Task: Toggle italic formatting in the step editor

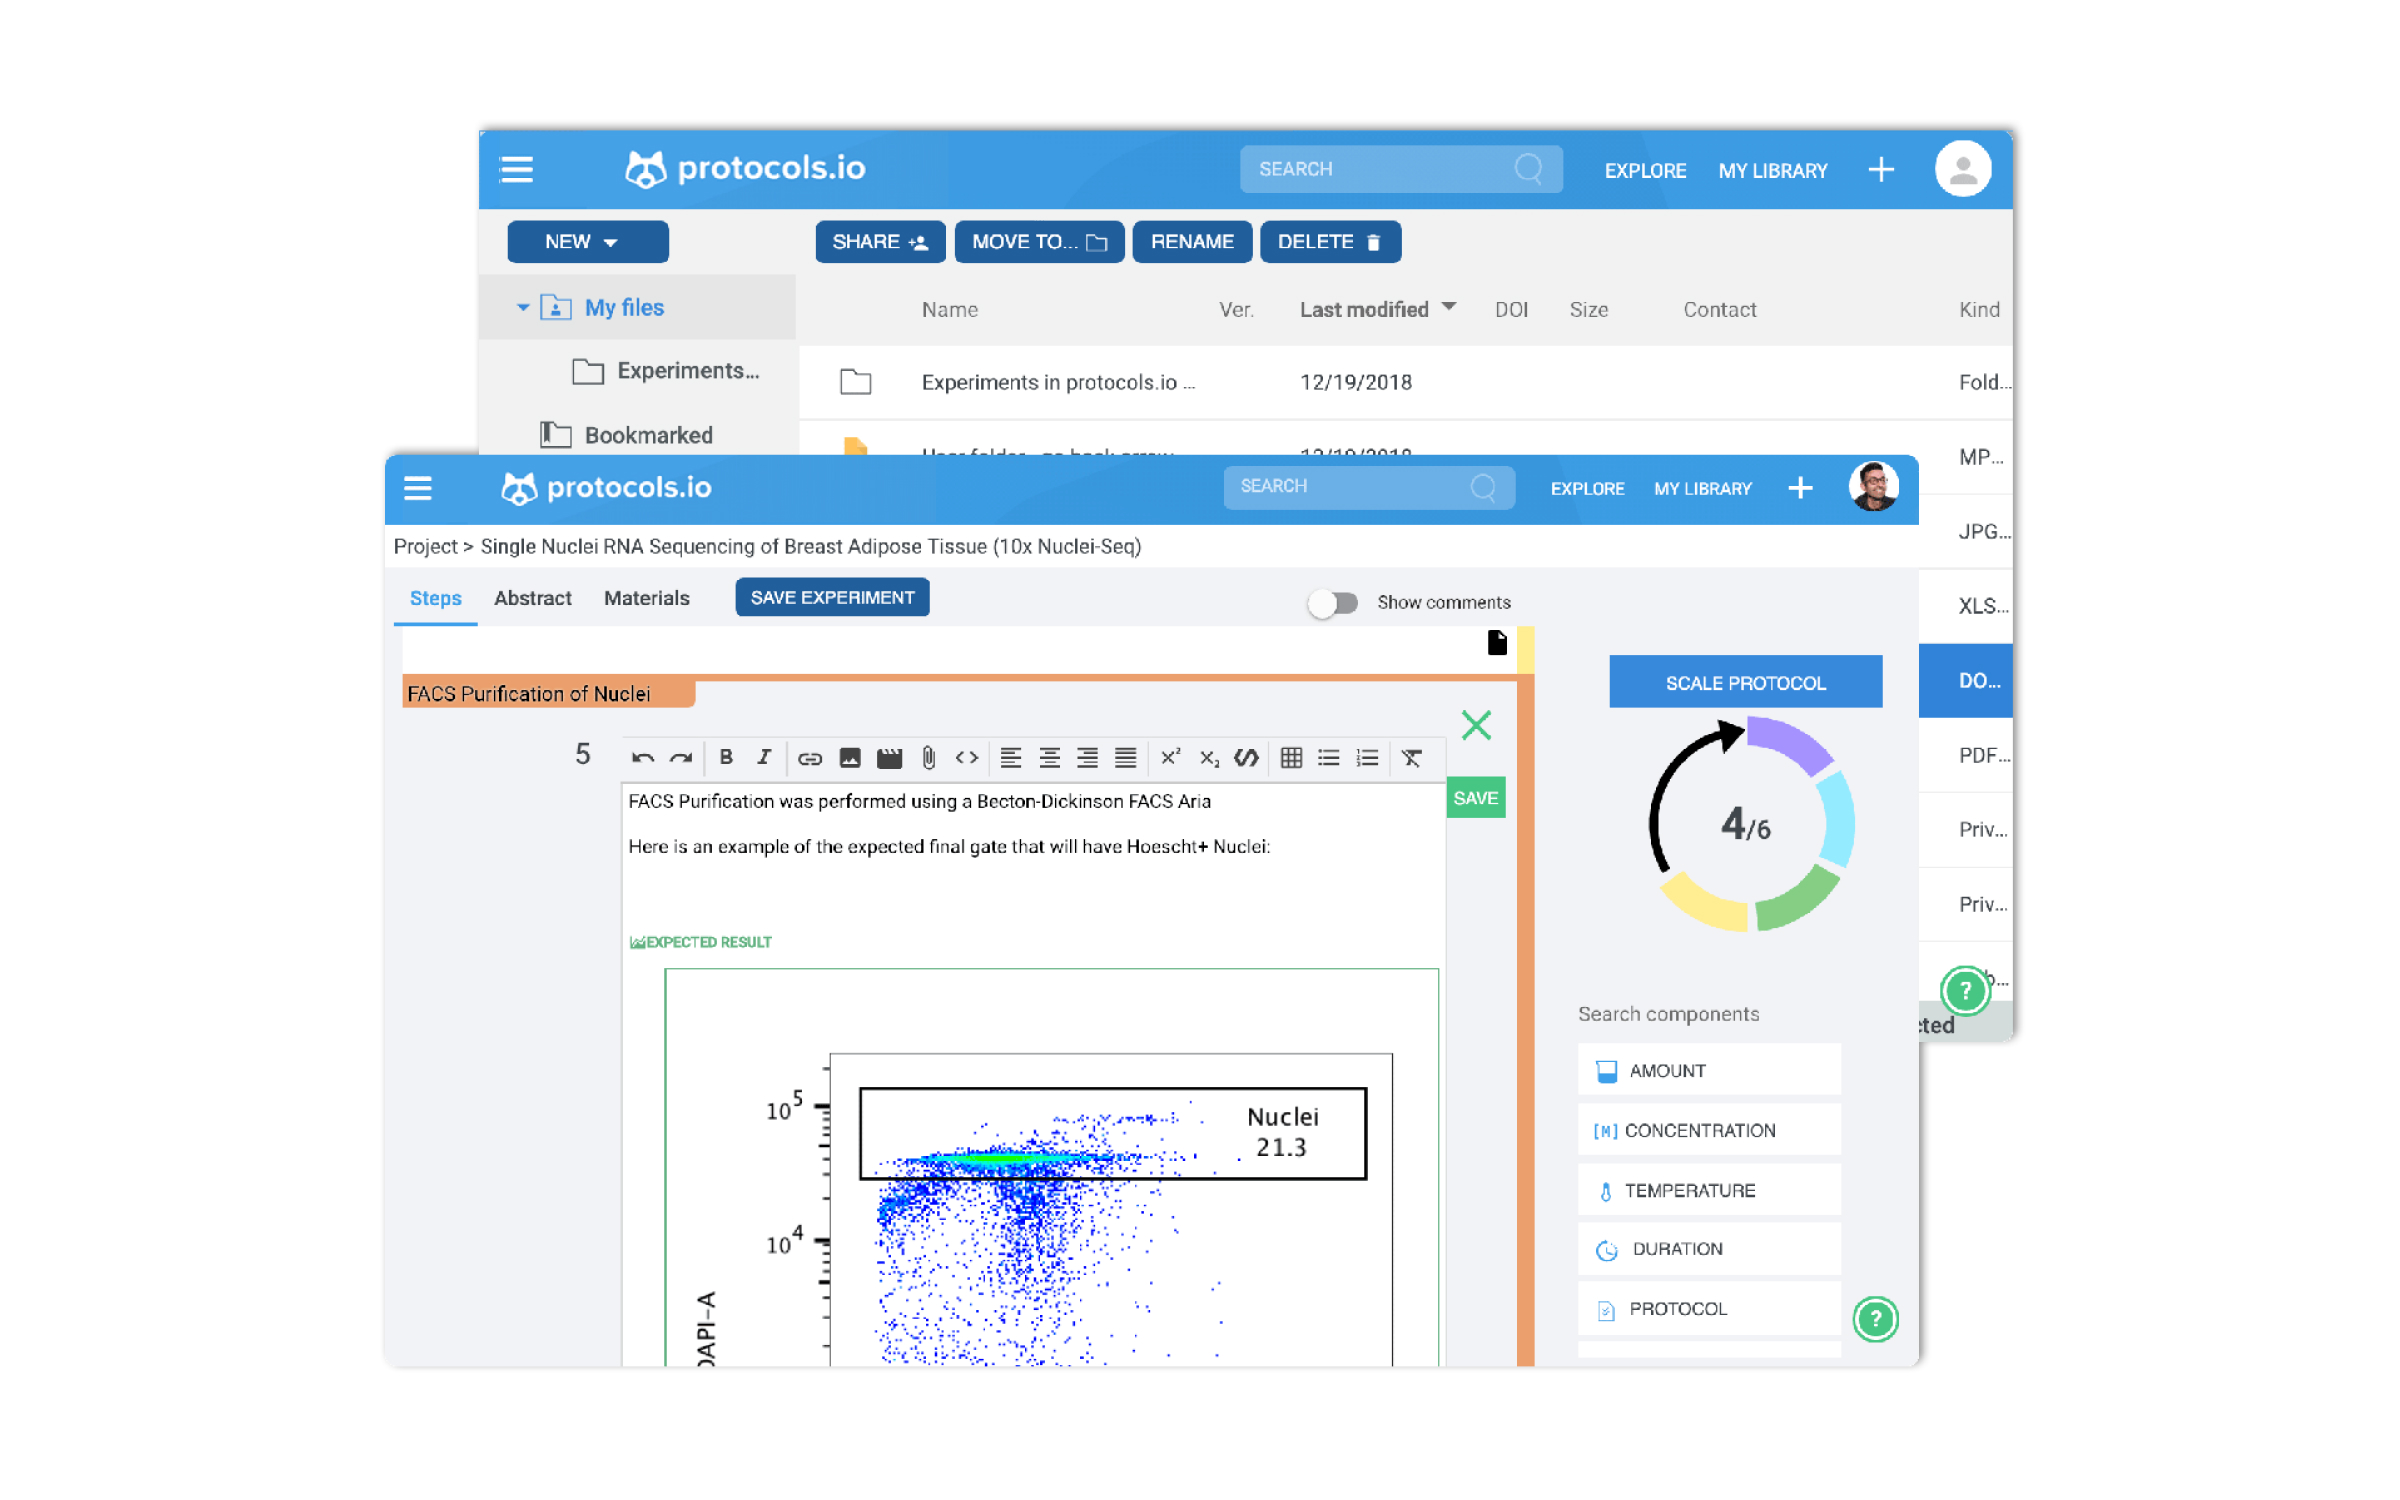Action: (764, 758)
